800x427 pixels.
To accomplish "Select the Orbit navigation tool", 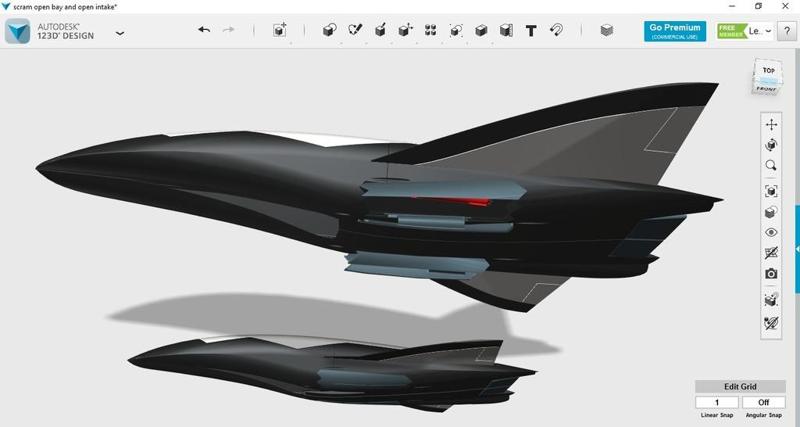I will coord(771,145).
